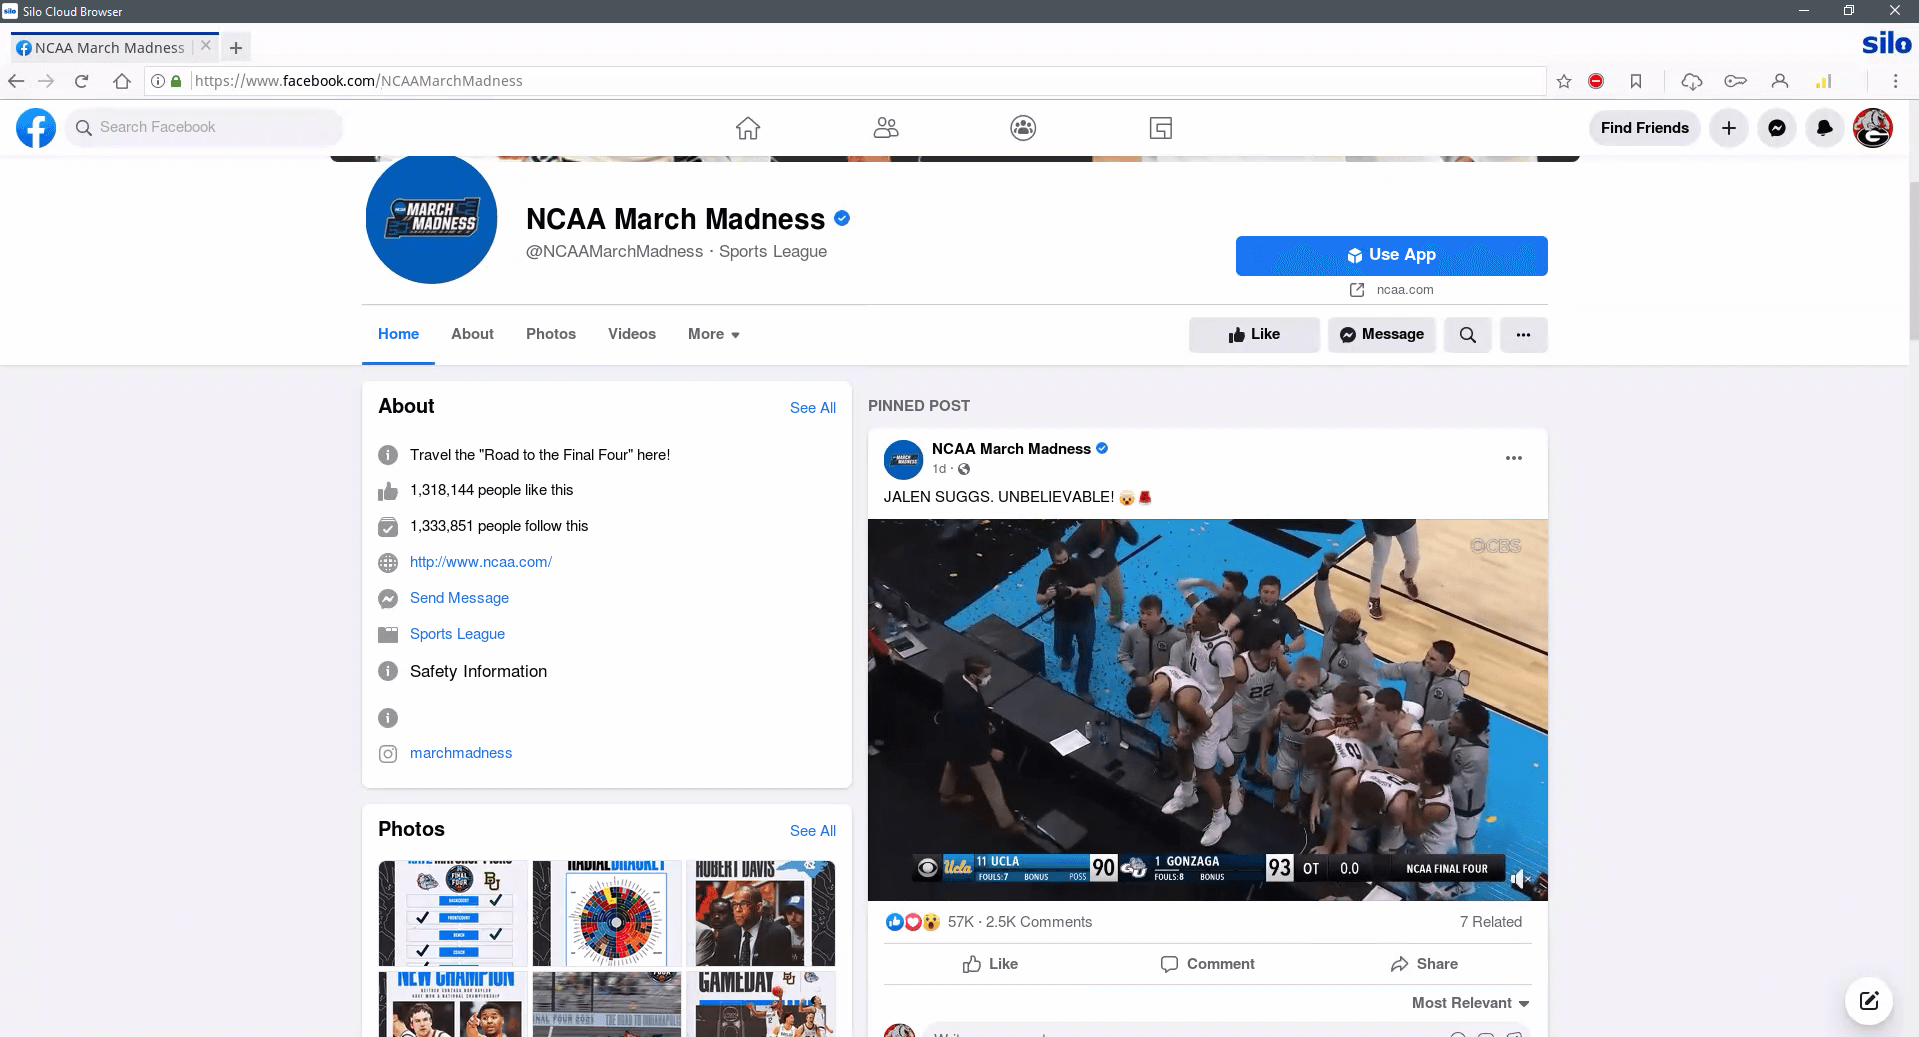
Task: Click the Facebook home icon
Action: pyautogui.click(x=747, y=128)
